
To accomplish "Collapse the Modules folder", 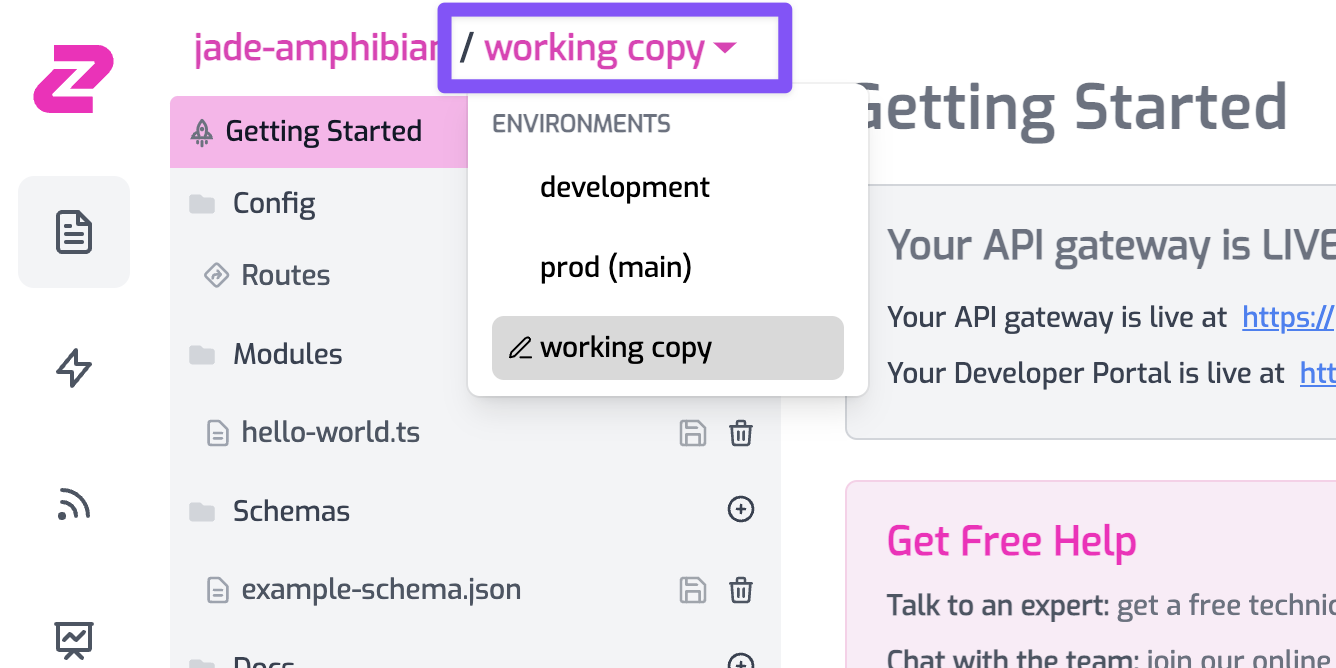I will [x=287, y=354].
